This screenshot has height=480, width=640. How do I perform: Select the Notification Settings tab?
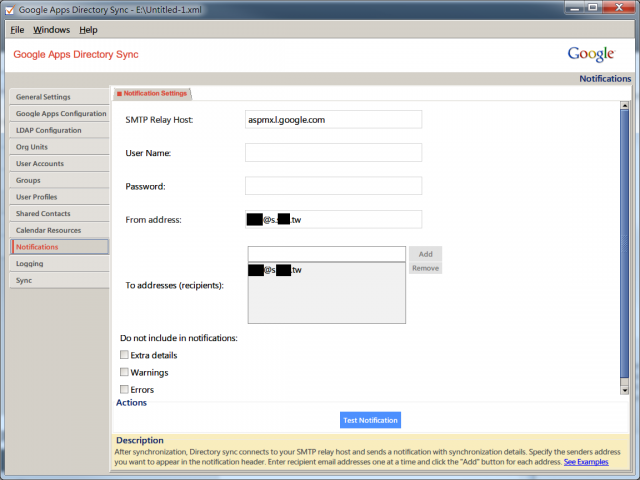[152, 93]
